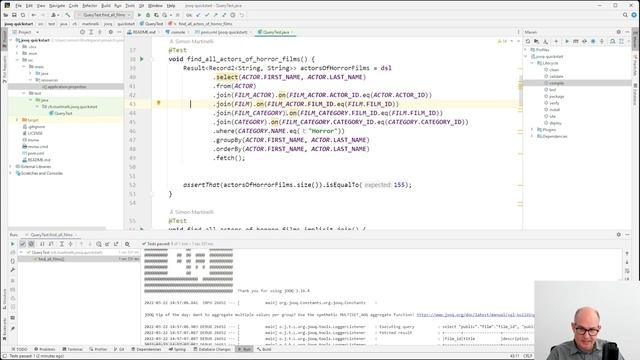This screenshot has height=360, width=640.
Task: Select application.properties in Project tree
Action: click(67, 87)
